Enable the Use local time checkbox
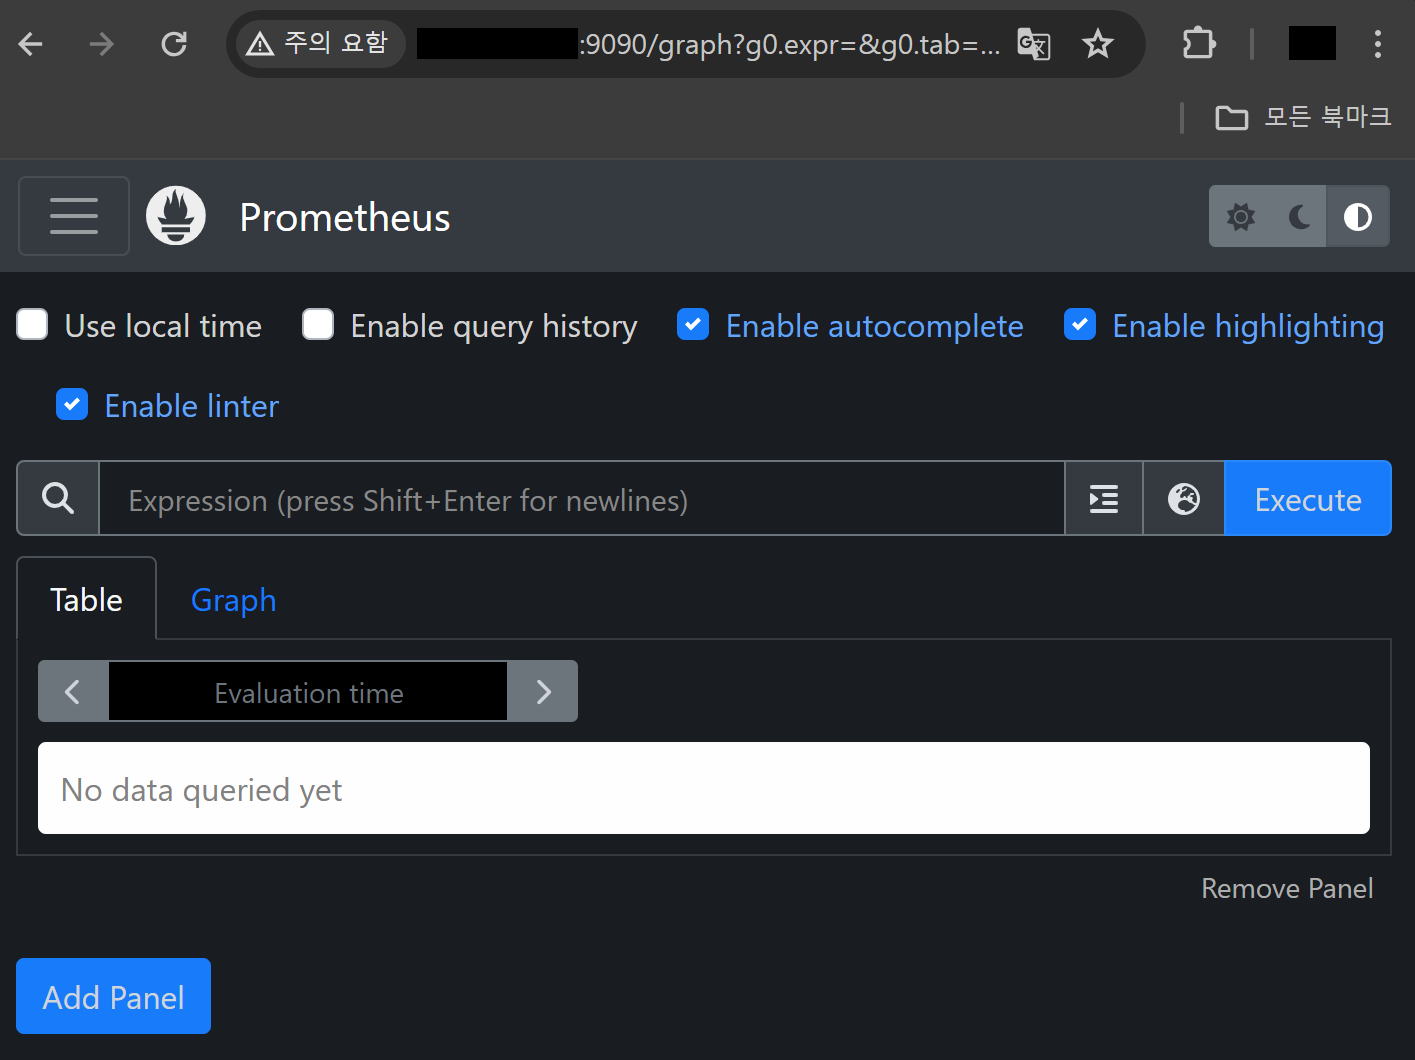Screen dimensions: 1415x1060 33,325
